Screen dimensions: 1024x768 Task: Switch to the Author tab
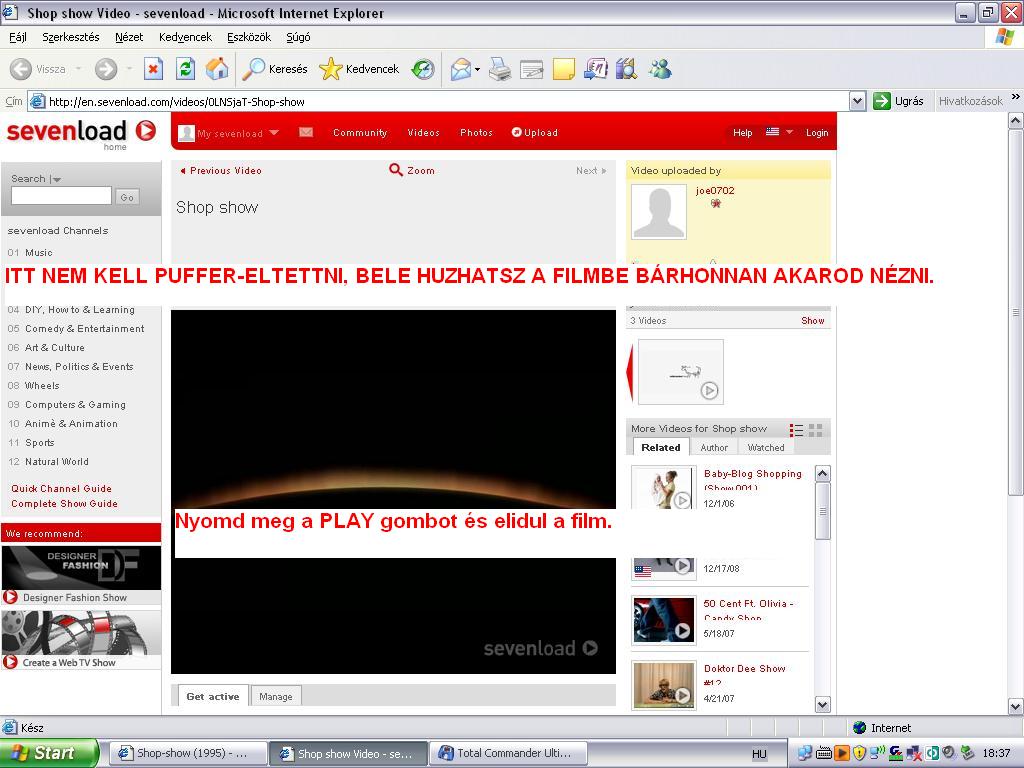(x=714, y=448)
